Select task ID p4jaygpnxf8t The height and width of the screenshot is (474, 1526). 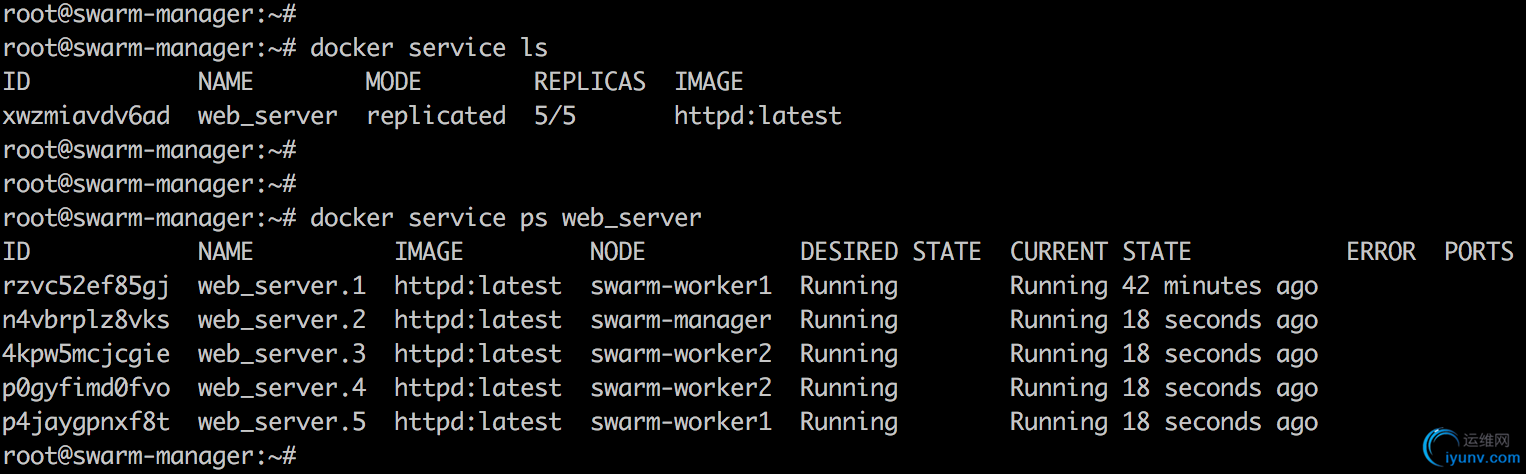point(86,422)
